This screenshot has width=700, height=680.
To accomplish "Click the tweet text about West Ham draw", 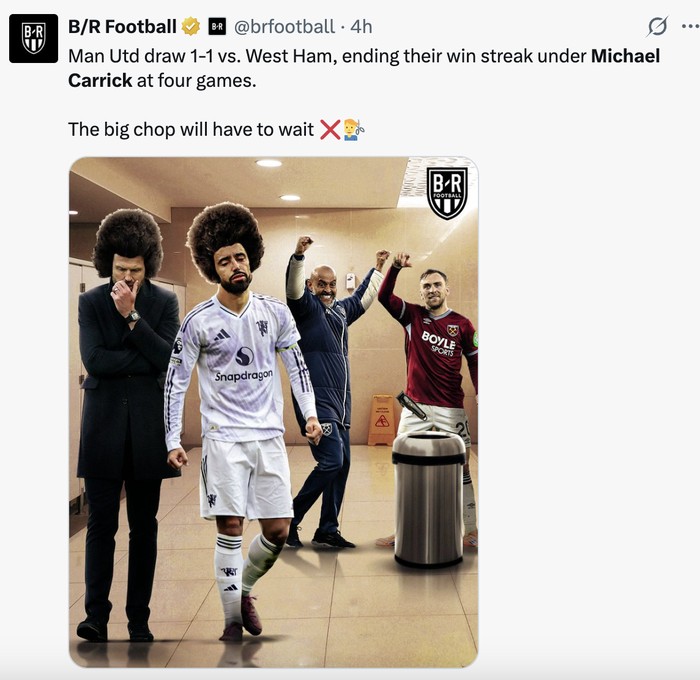I will click(364, 68).
